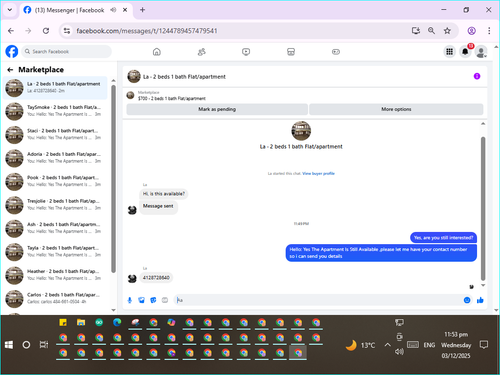Send a thumbs-up like
The image size is (500, 375).
pos(480,300)
